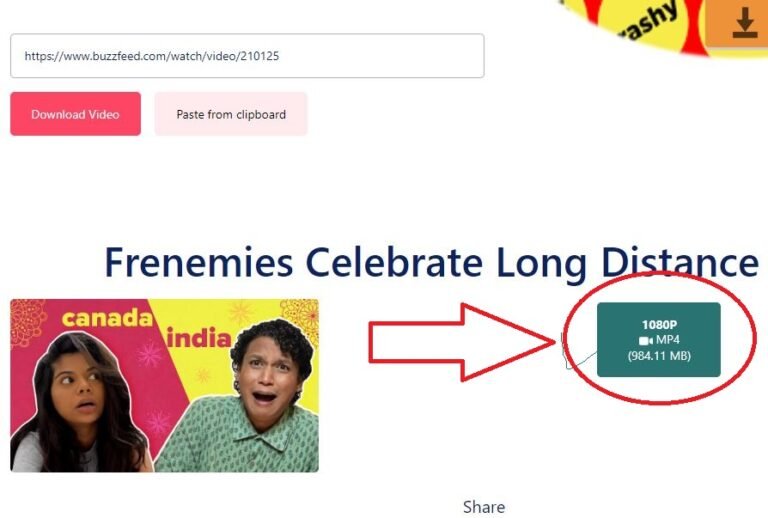
Task: Click the "india" text in the thumbnail
Action: [199, 338]
